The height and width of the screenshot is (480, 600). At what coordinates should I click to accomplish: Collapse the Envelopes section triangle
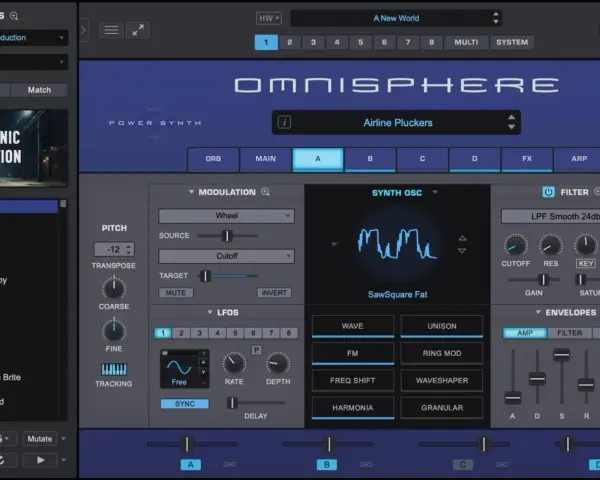pyautogui.click(x=538, y=312)
